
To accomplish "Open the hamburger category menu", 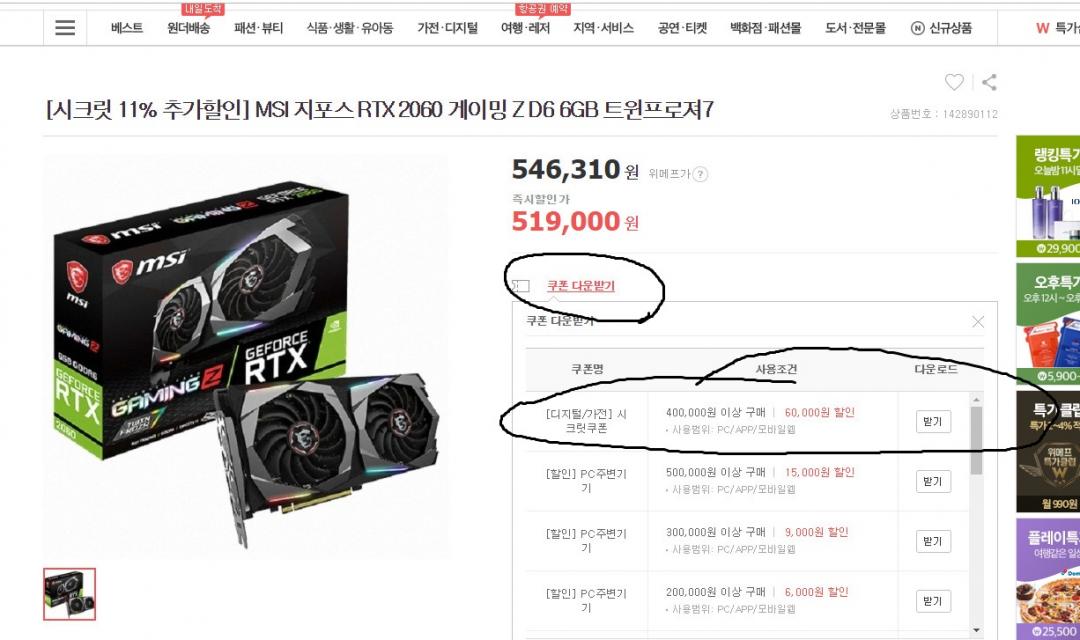I will [x=65, y=28].
